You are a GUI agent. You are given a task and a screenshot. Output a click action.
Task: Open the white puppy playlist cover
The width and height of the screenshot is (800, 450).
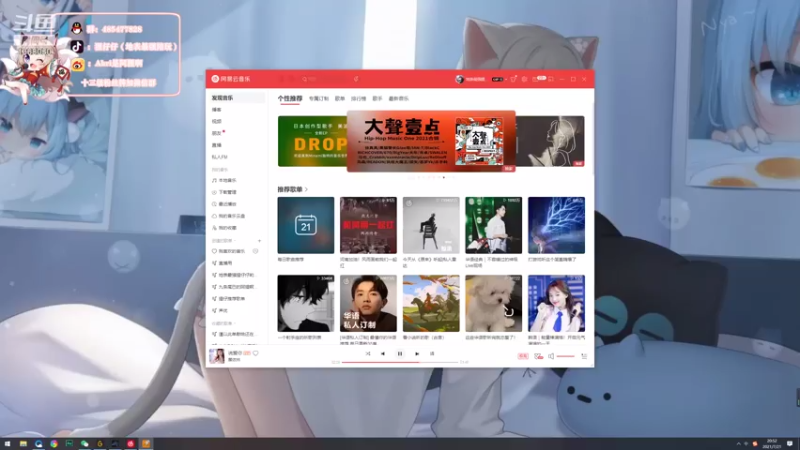493,303
